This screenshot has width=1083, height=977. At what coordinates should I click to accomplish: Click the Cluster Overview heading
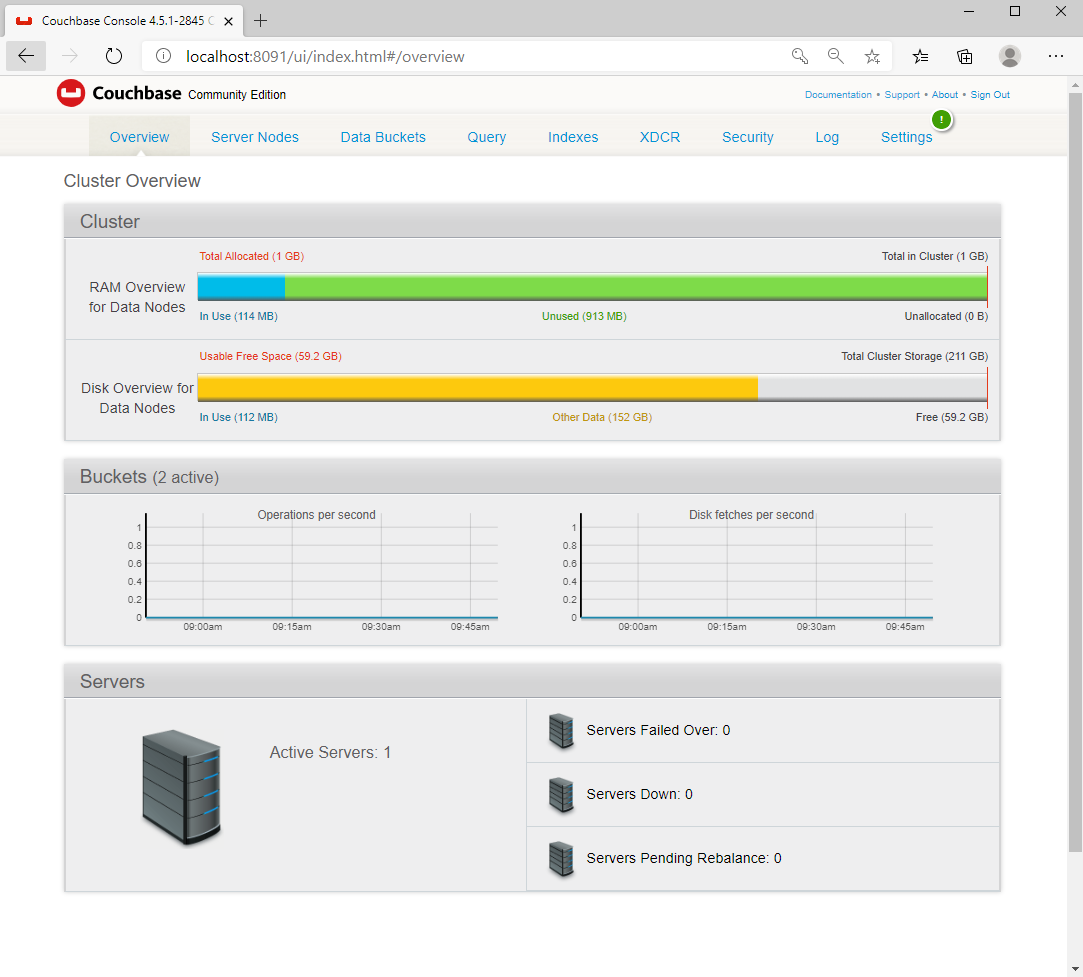click(132, 181)
